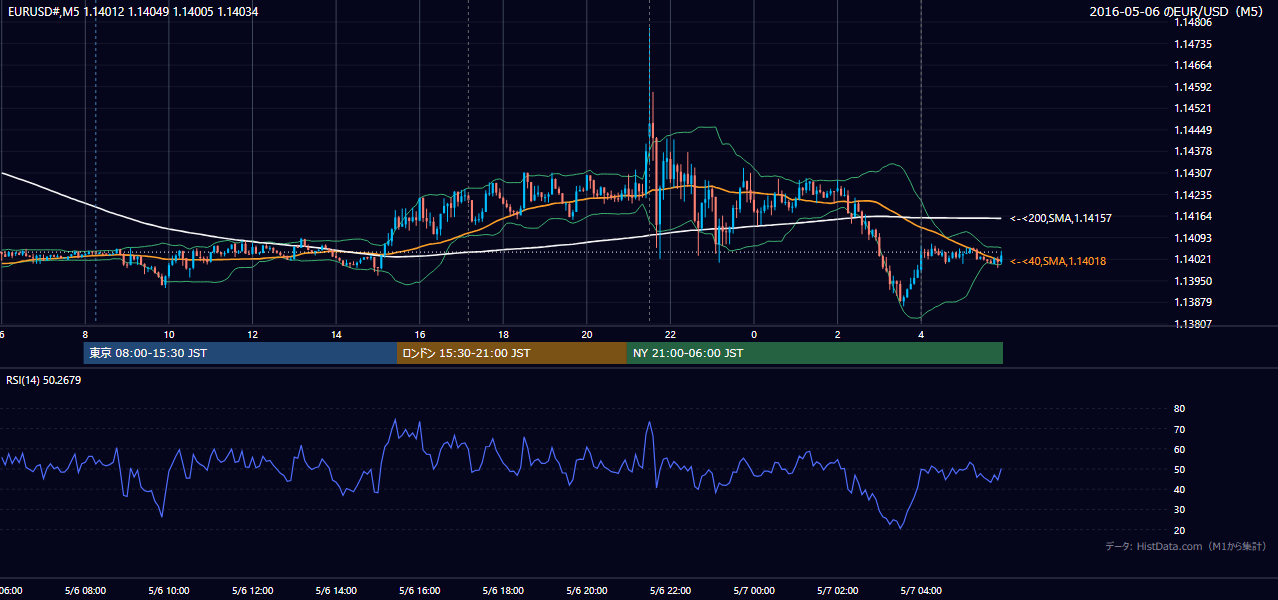Click the 5/6 22:00 bottom date label
The width and height of the screenshot is (1278, 600).
tap(670, 590)
